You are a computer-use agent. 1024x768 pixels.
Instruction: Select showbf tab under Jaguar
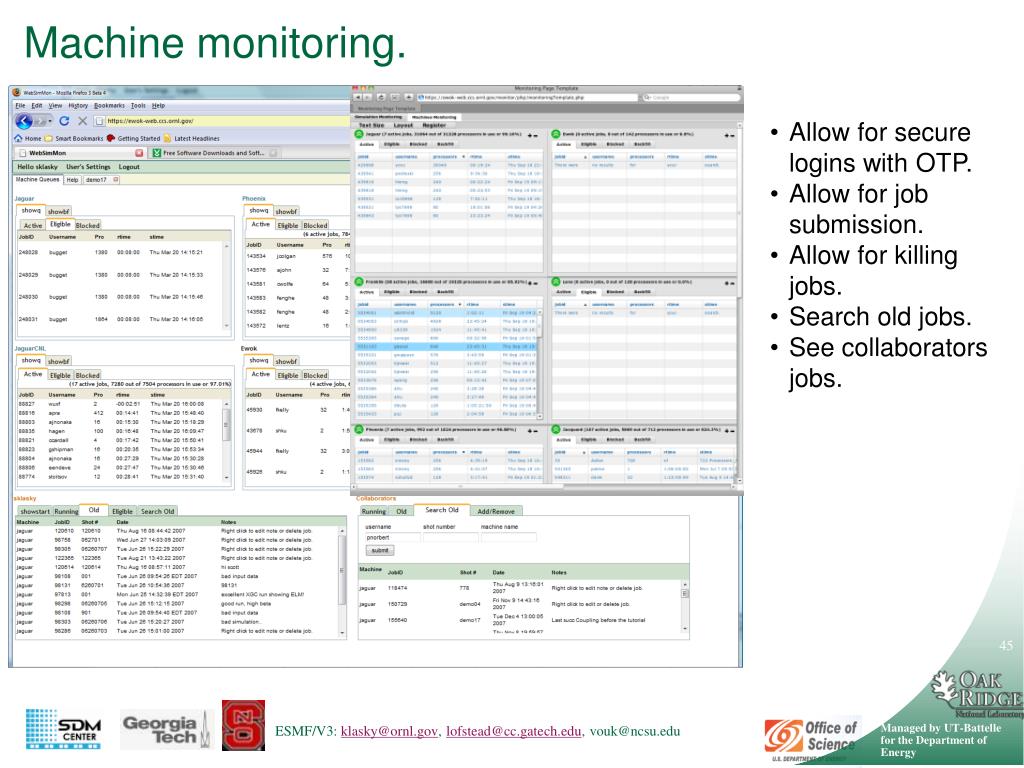point(58,212)
